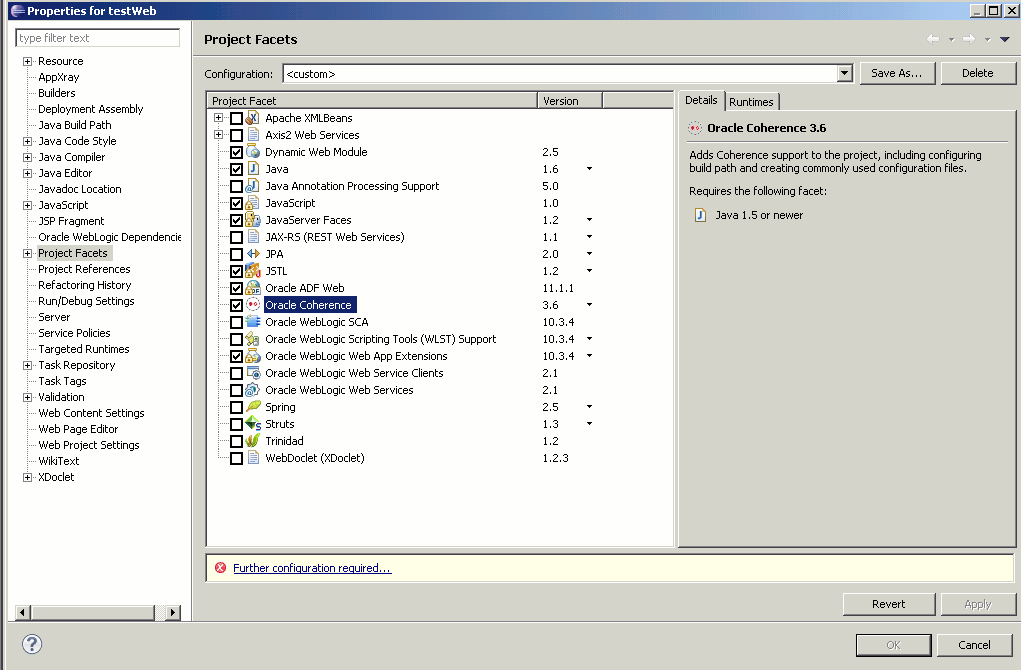Viewport: 1021px width, 670px height.
Task: Open the Java version dropdown arrow
Action: [589, 169]
